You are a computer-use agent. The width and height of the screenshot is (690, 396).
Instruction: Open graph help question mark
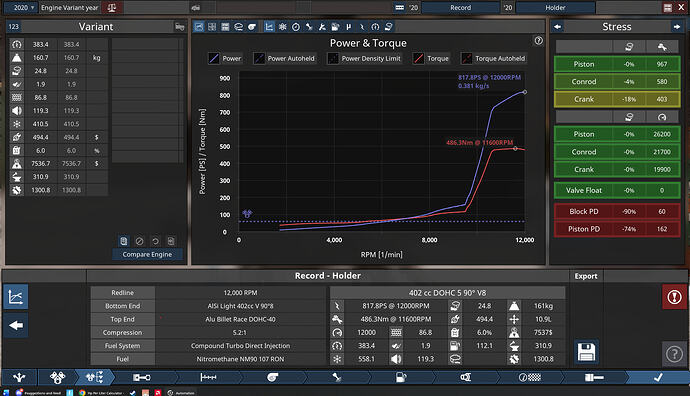(x=539, y=40)
